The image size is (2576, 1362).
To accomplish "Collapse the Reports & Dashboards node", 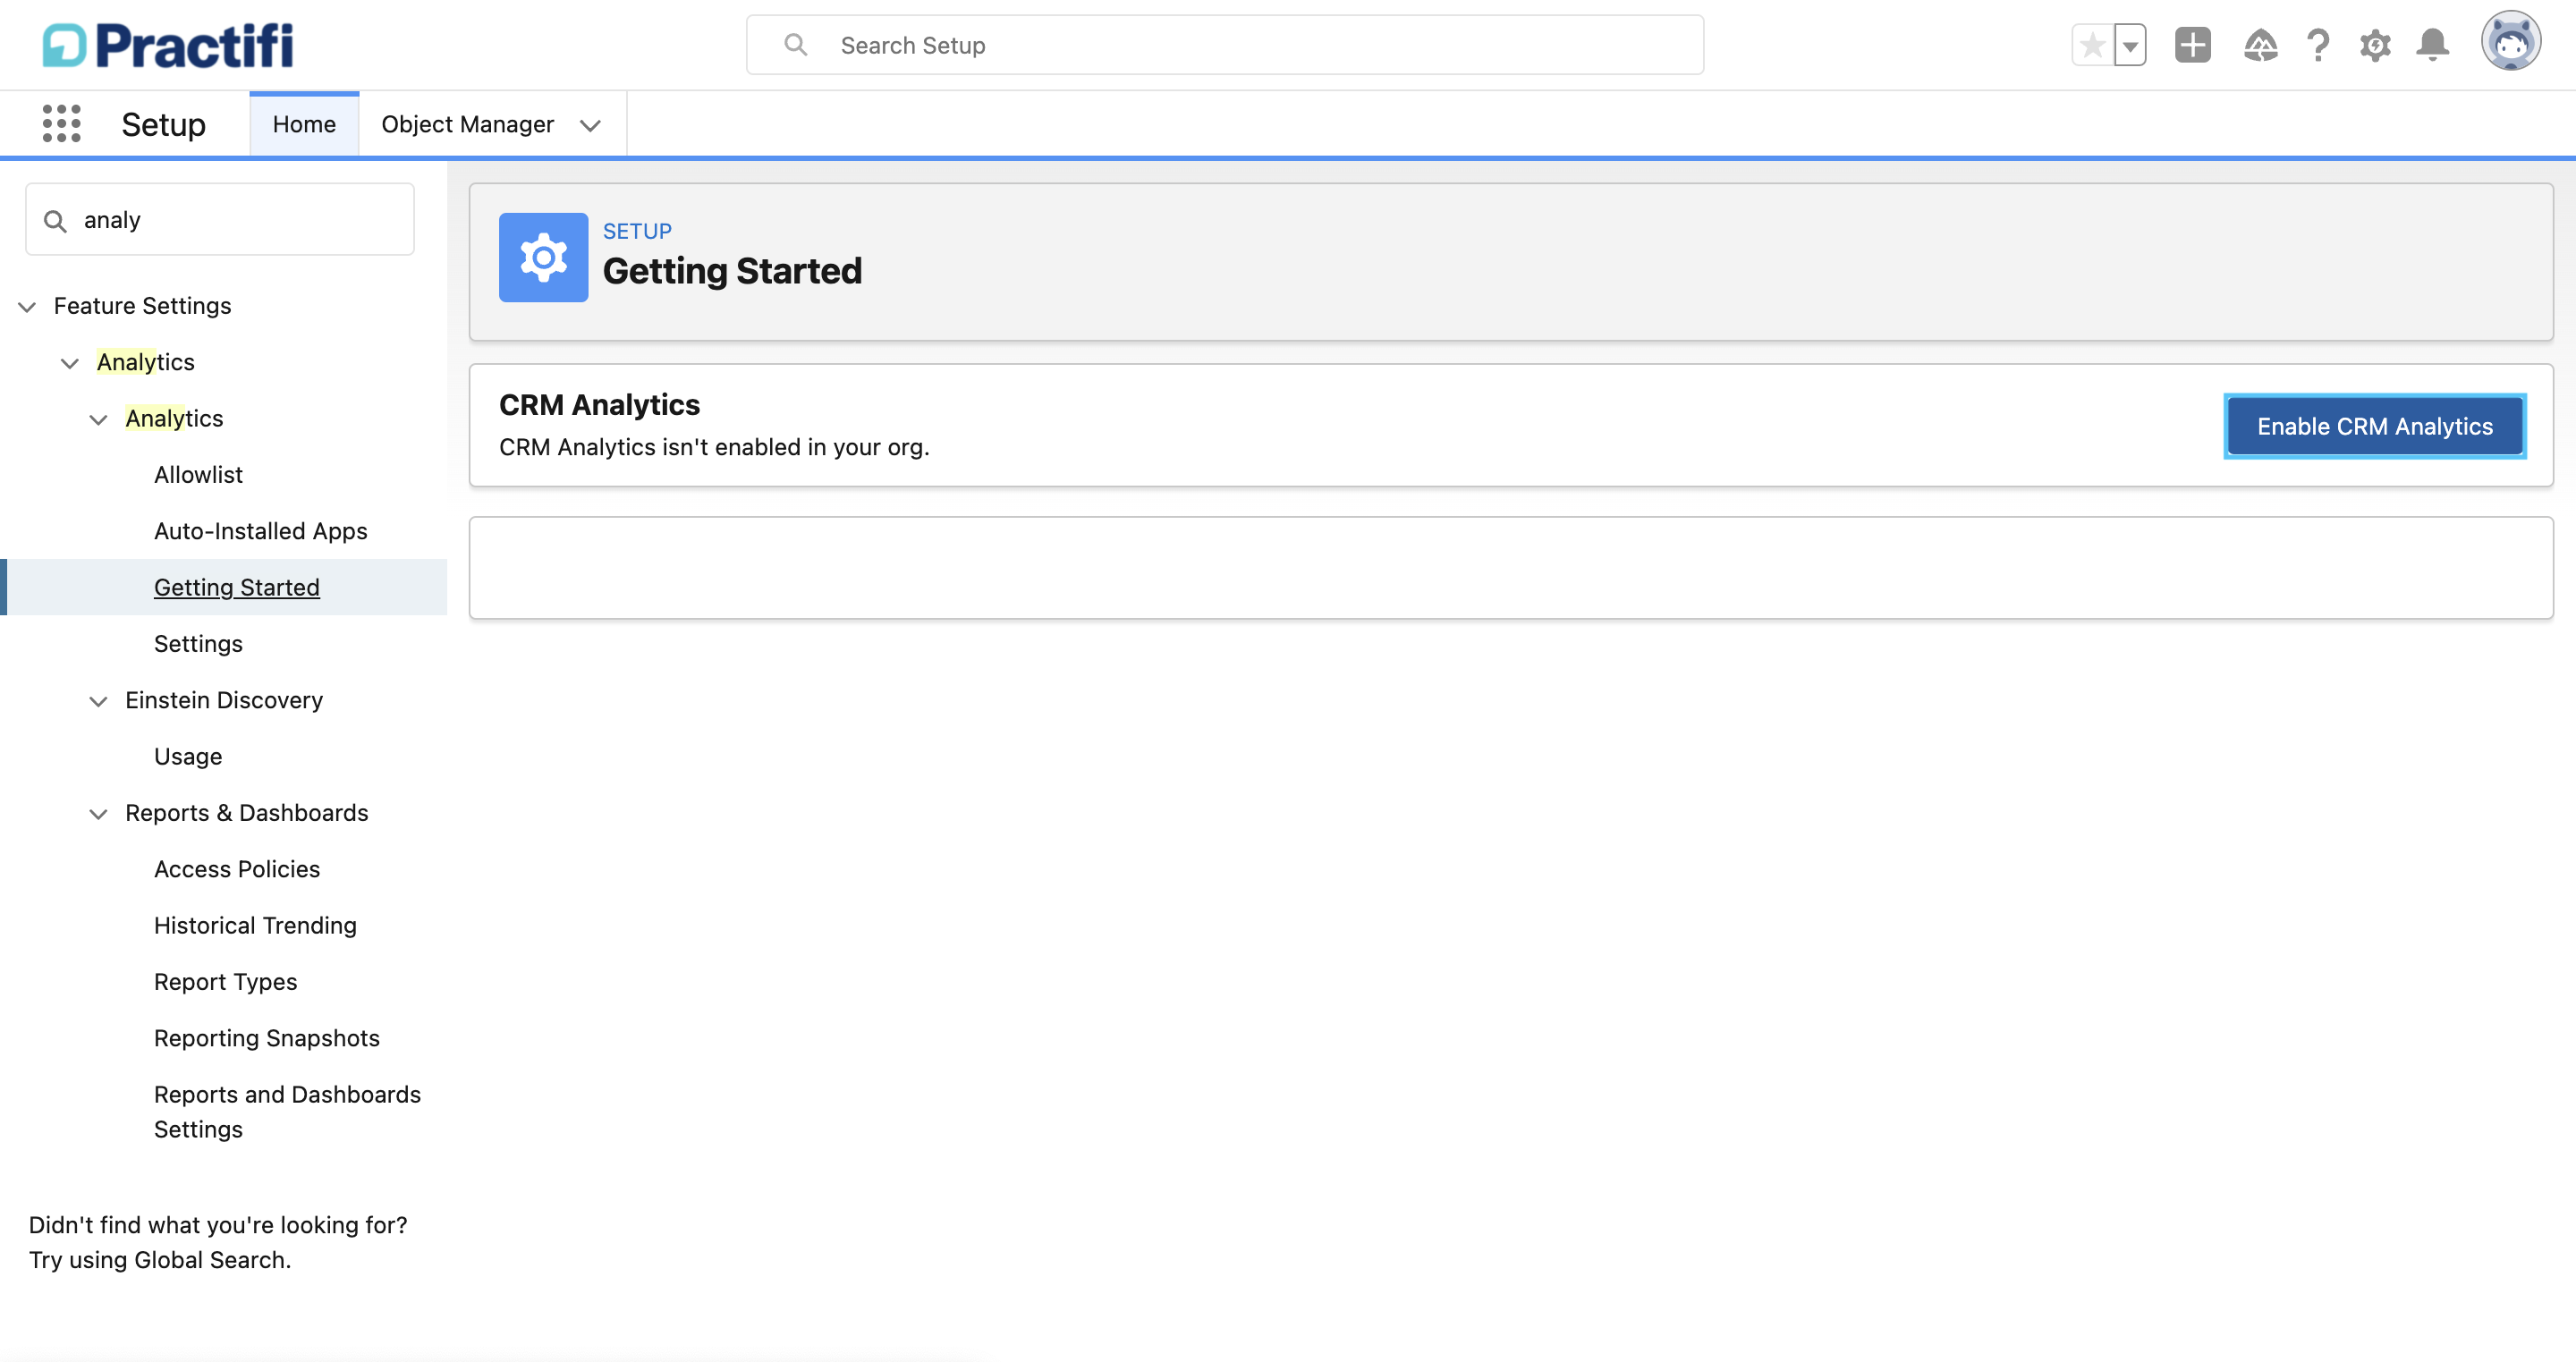I will (98, 814).
